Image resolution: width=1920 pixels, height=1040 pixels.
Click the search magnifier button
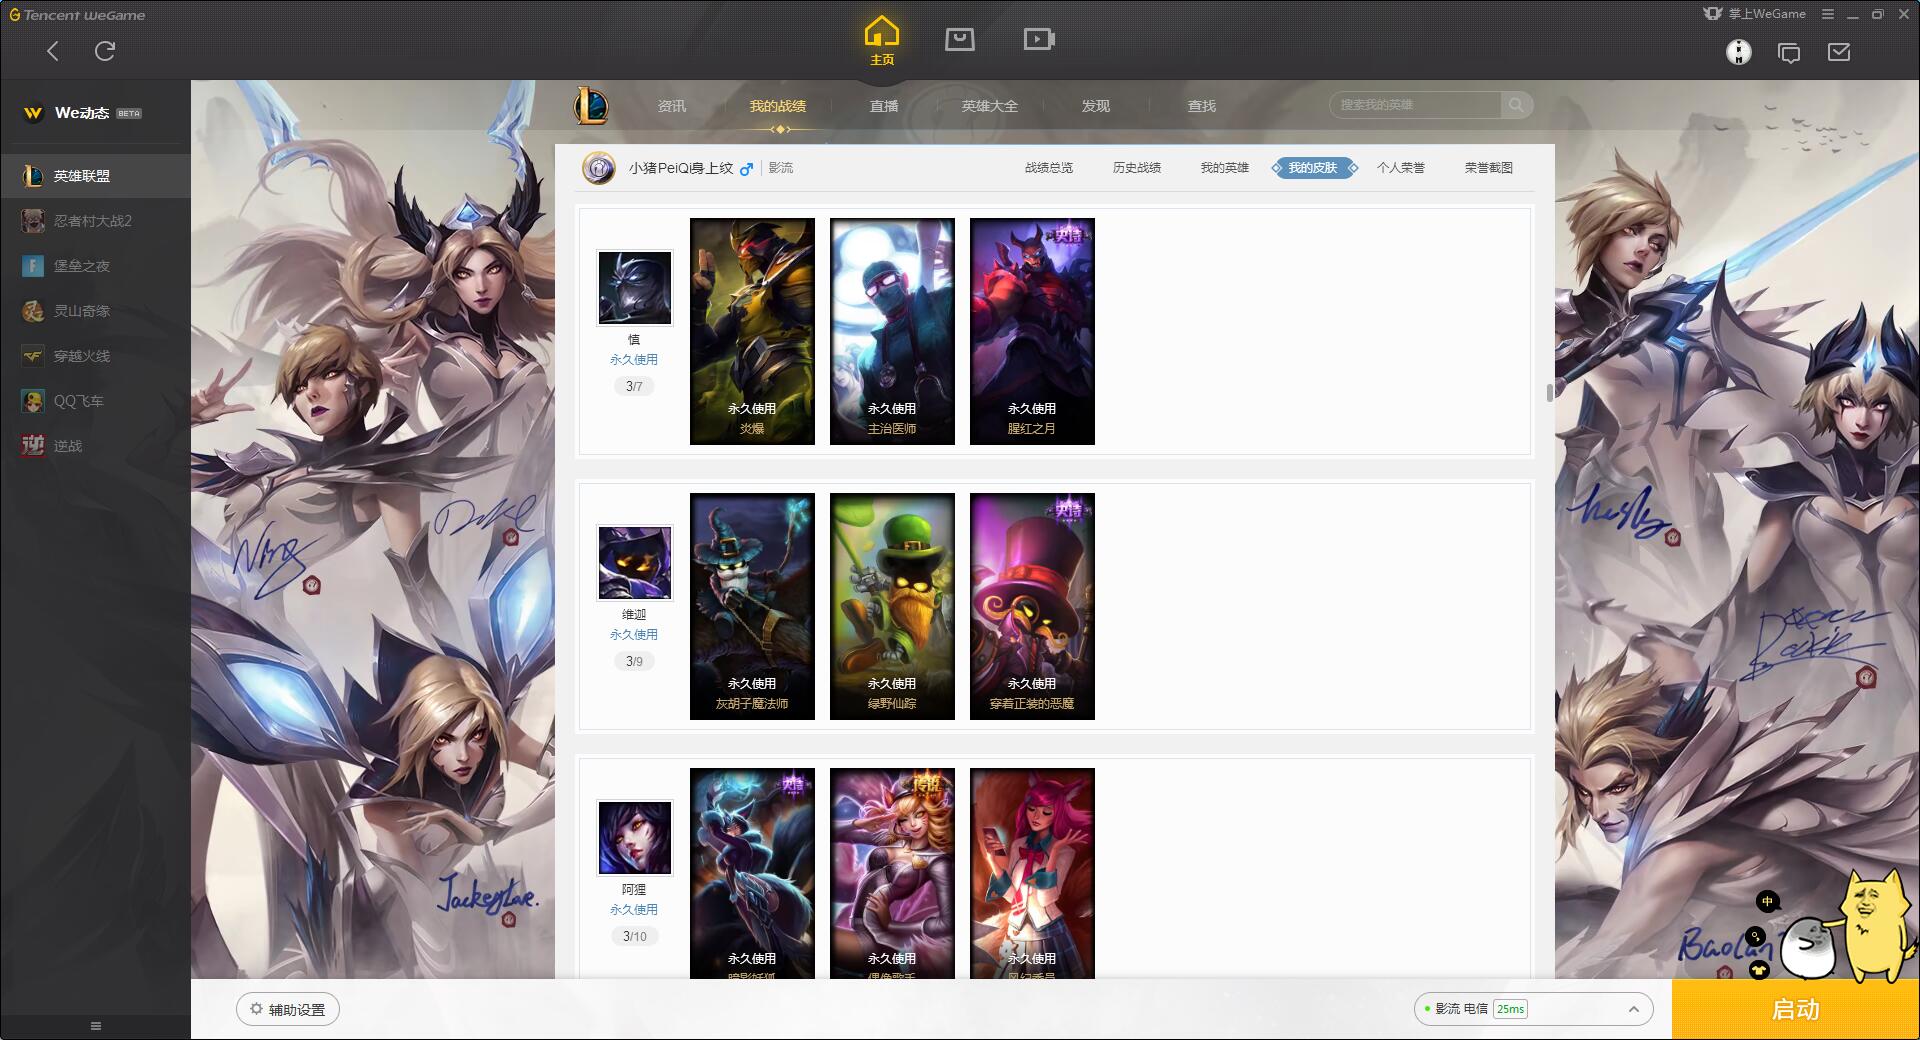(x=1517, y=105)
